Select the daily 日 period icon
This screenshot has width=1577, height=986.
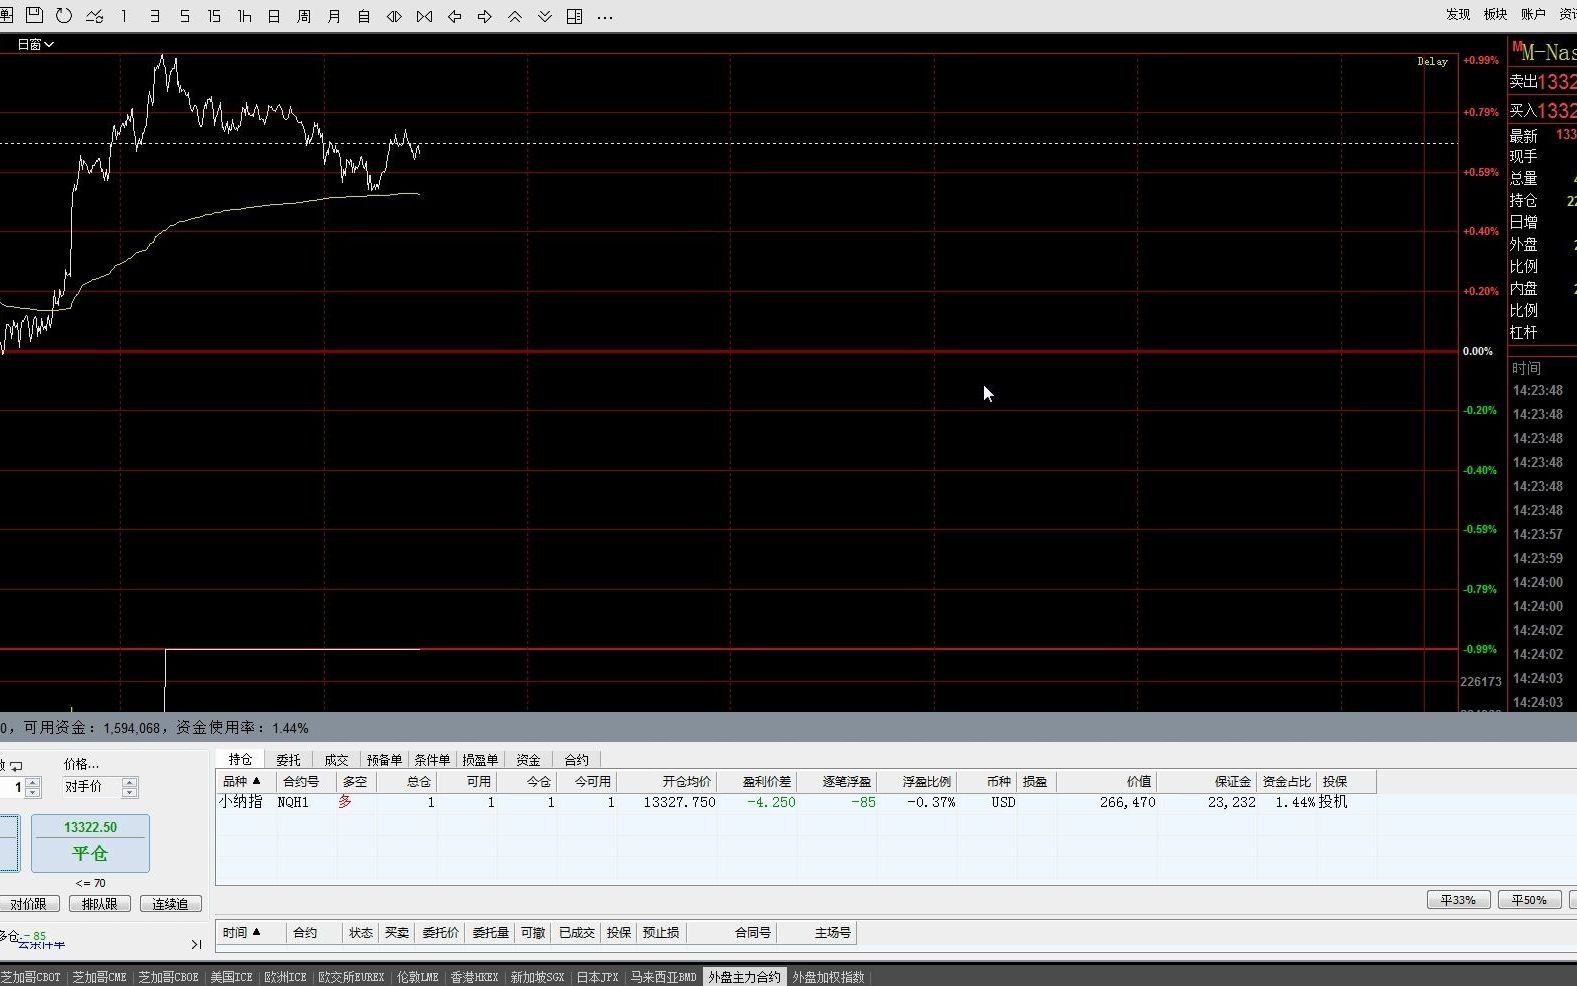coord(274,16)
